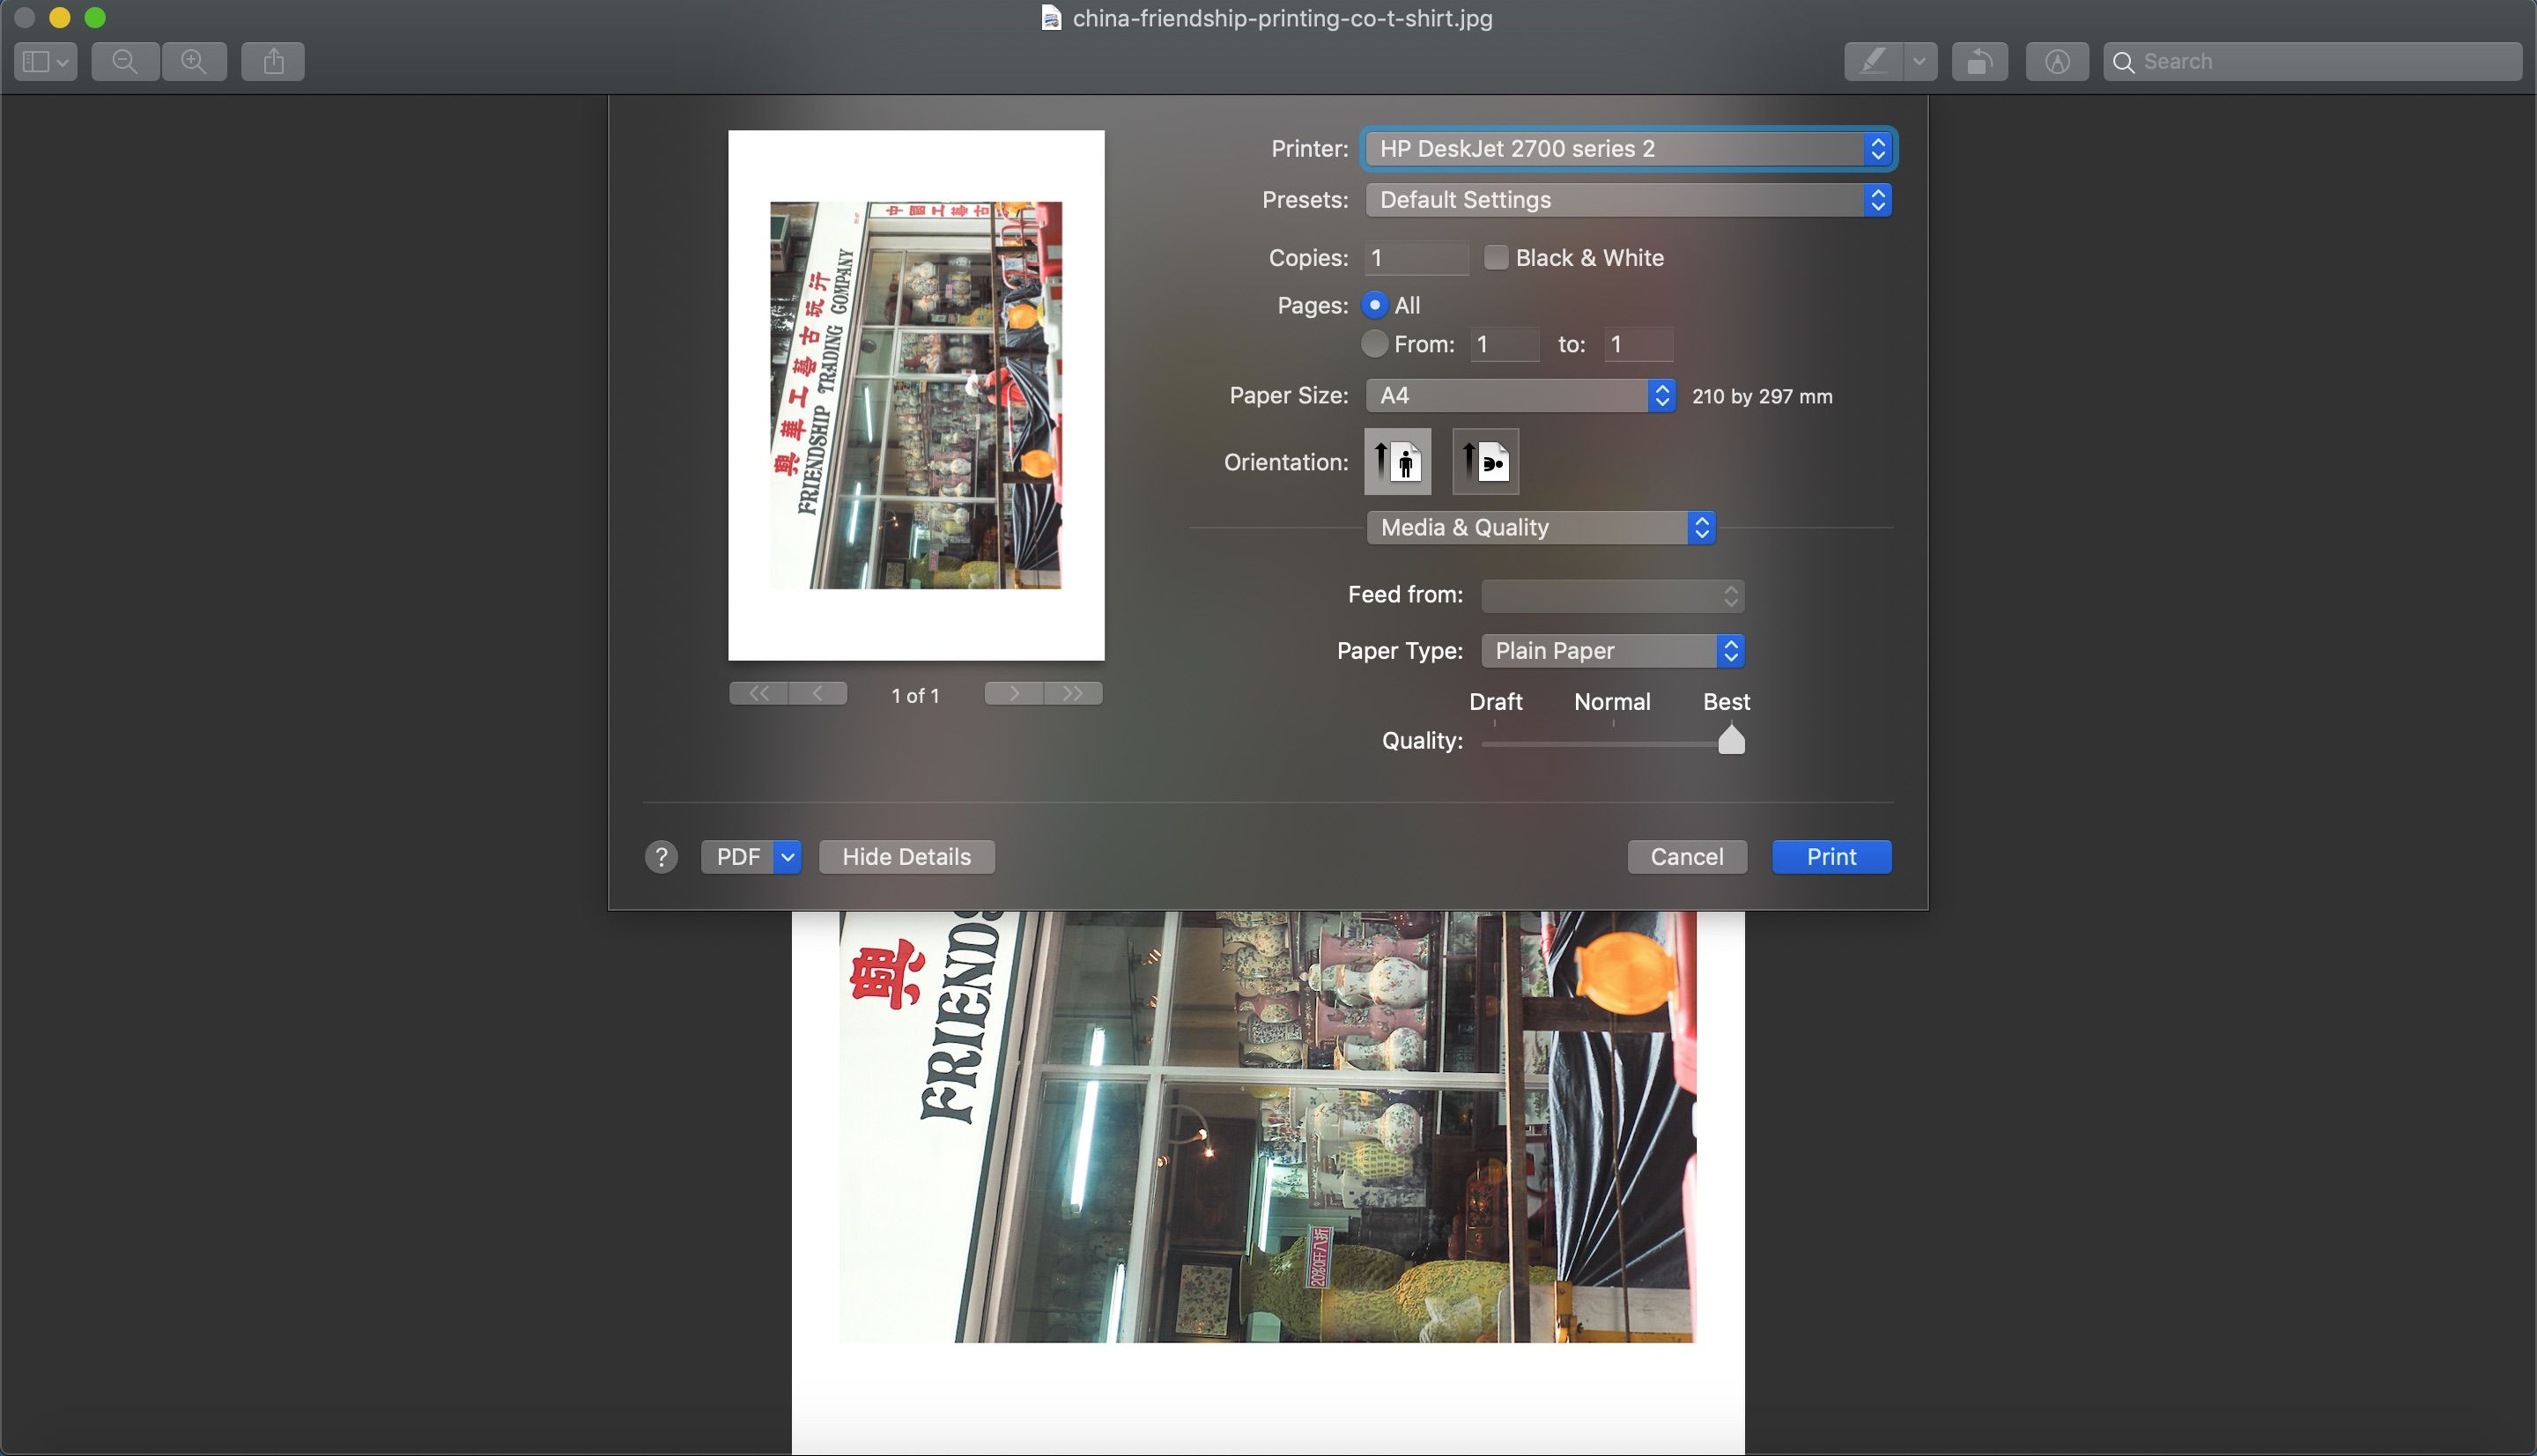Viewport: 2537px width, 1456px height.
Task: Select landscape orientation icon
Action: coord(1485,461)
